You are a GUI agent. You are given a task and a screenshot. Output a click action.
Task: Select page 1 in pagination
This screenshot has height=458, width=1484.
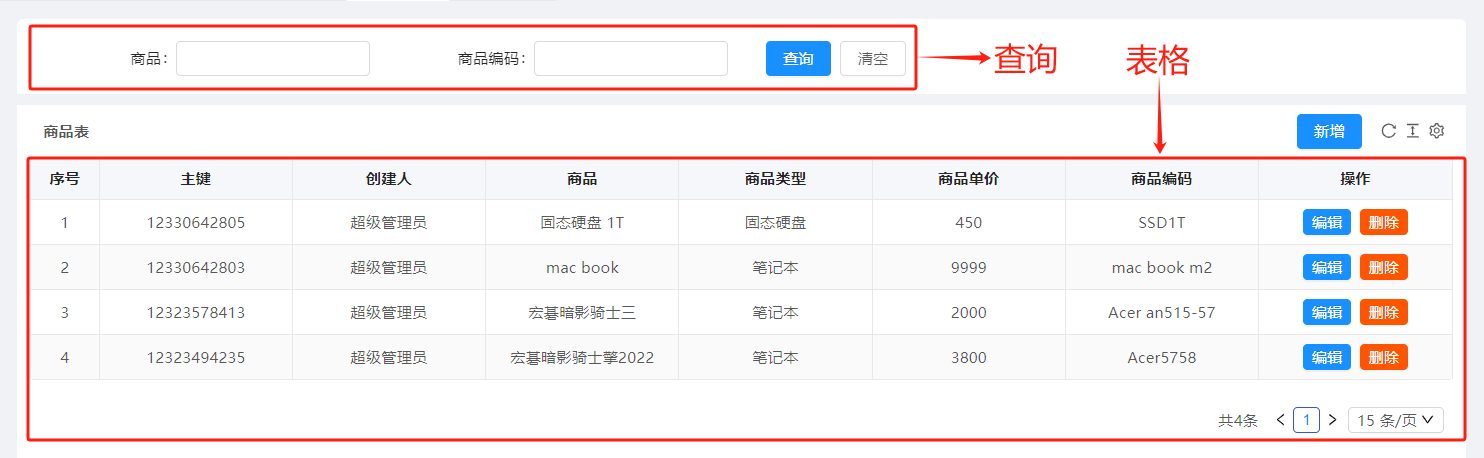coord(1306,420)
